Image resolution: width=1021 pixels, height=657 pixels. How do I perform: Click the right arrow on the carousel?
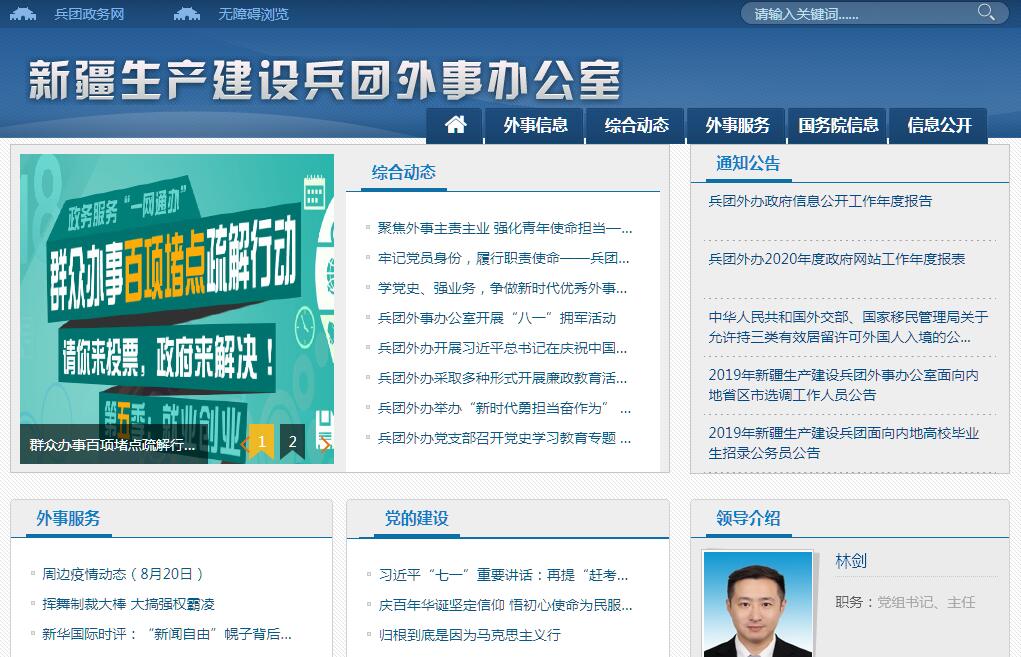(x=324, y=443)
